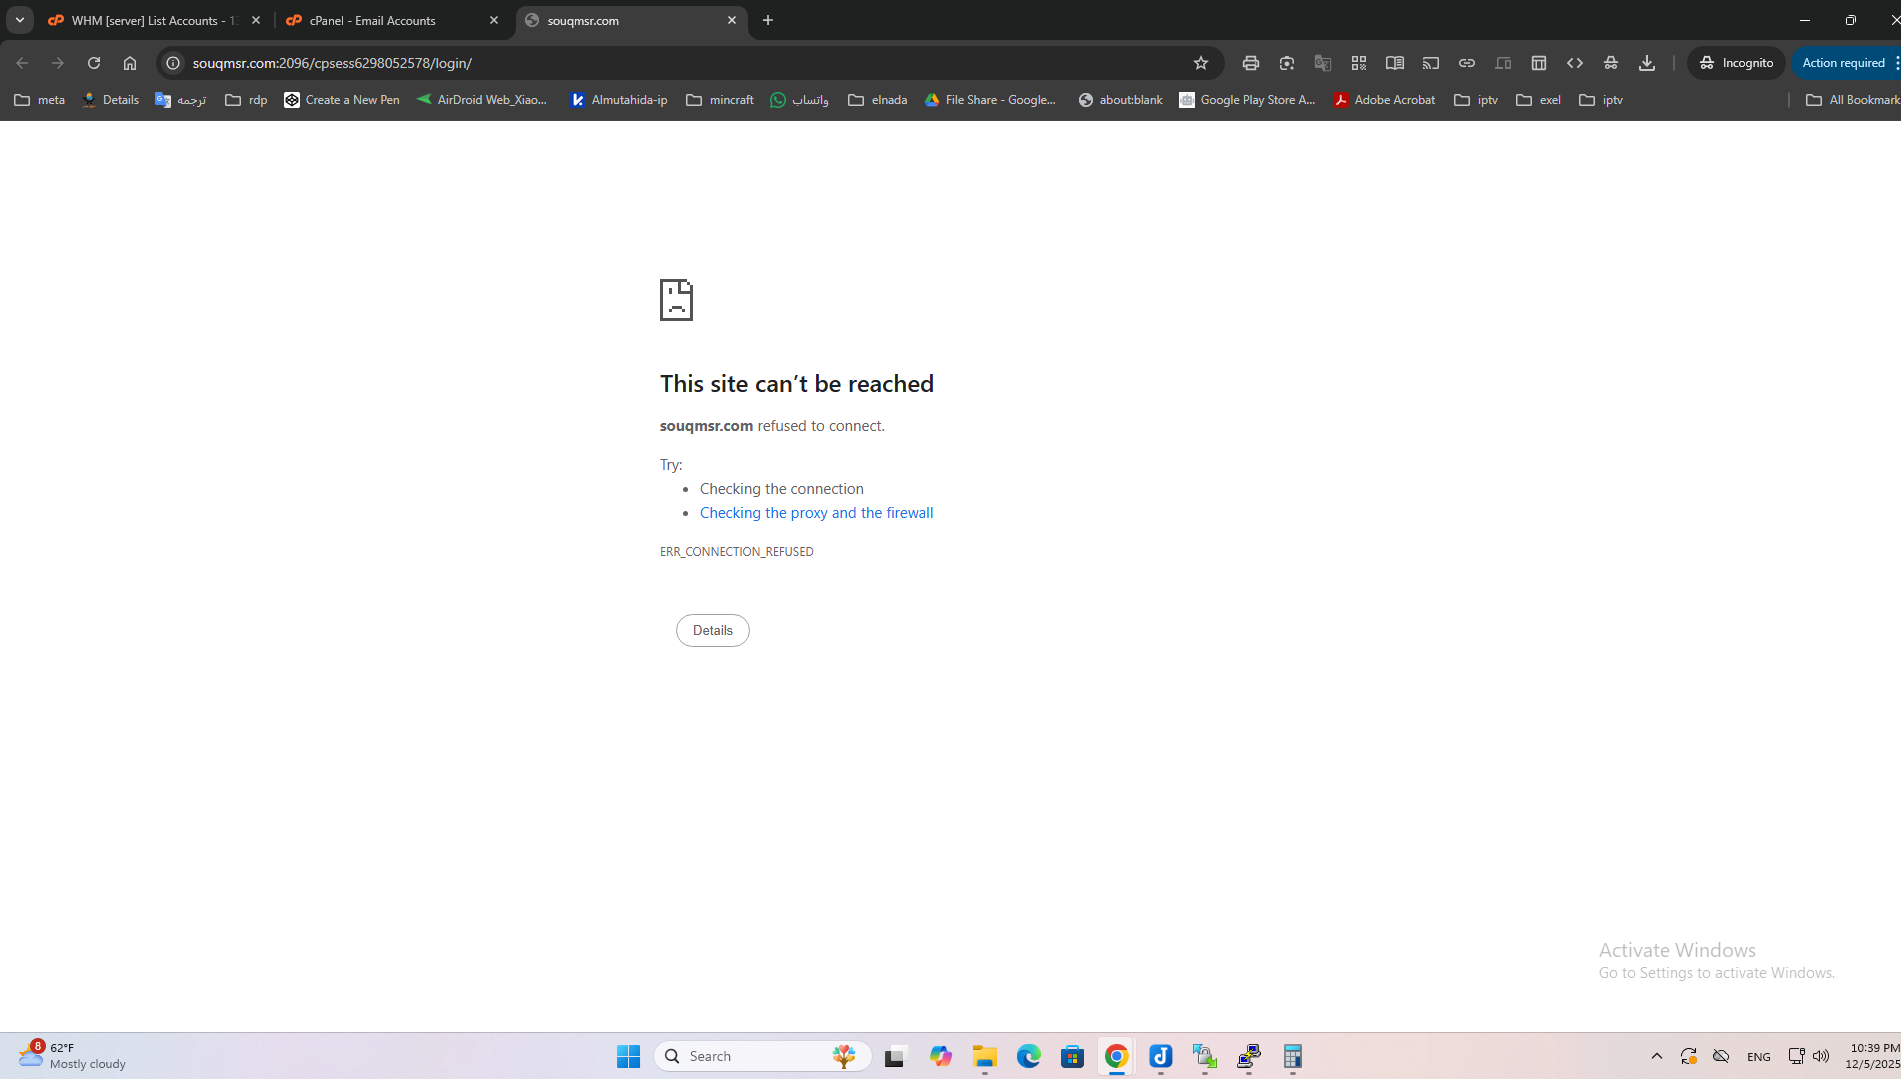Open Checking the proxy and firewall link

816,513
